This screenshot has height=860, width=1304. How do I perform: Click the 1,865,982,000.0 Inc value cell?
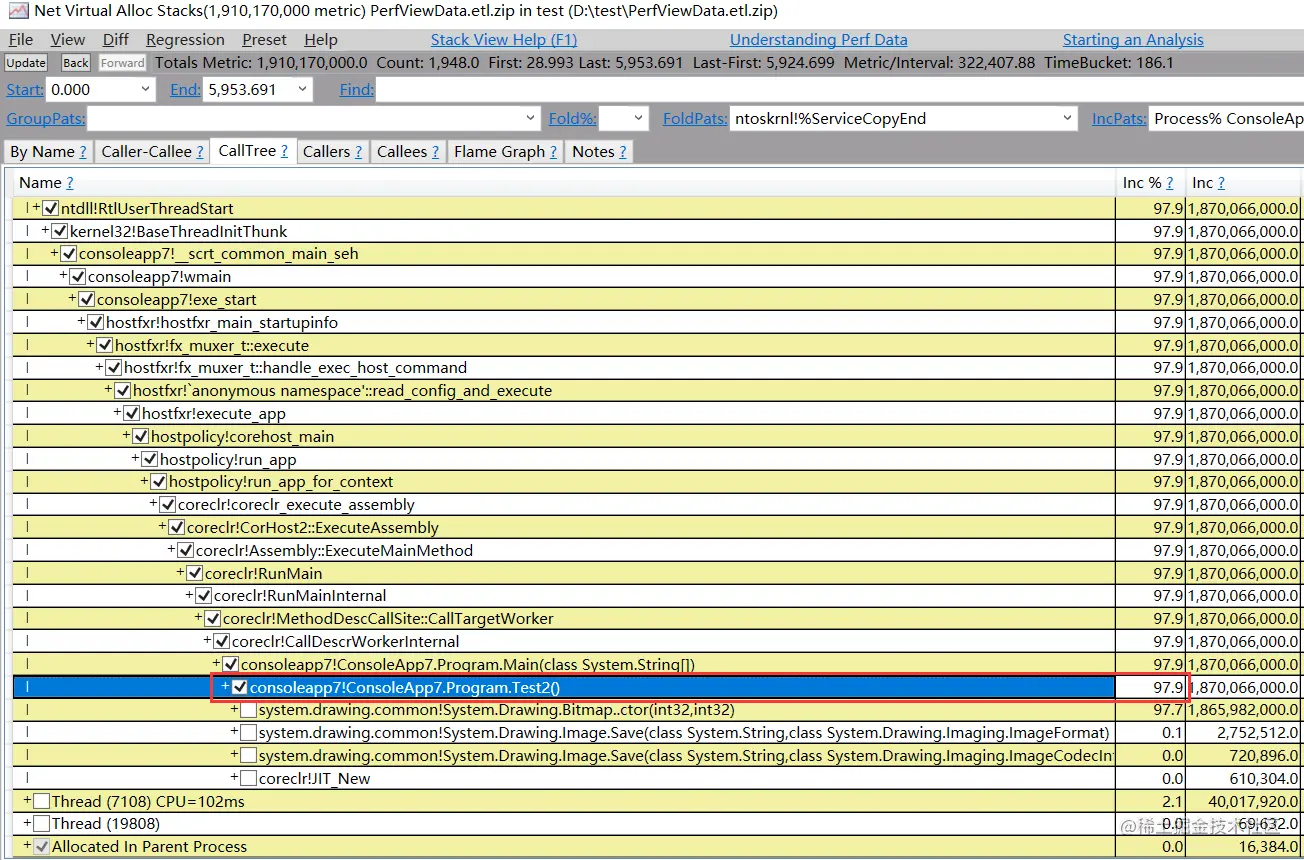click(1244, 710)
